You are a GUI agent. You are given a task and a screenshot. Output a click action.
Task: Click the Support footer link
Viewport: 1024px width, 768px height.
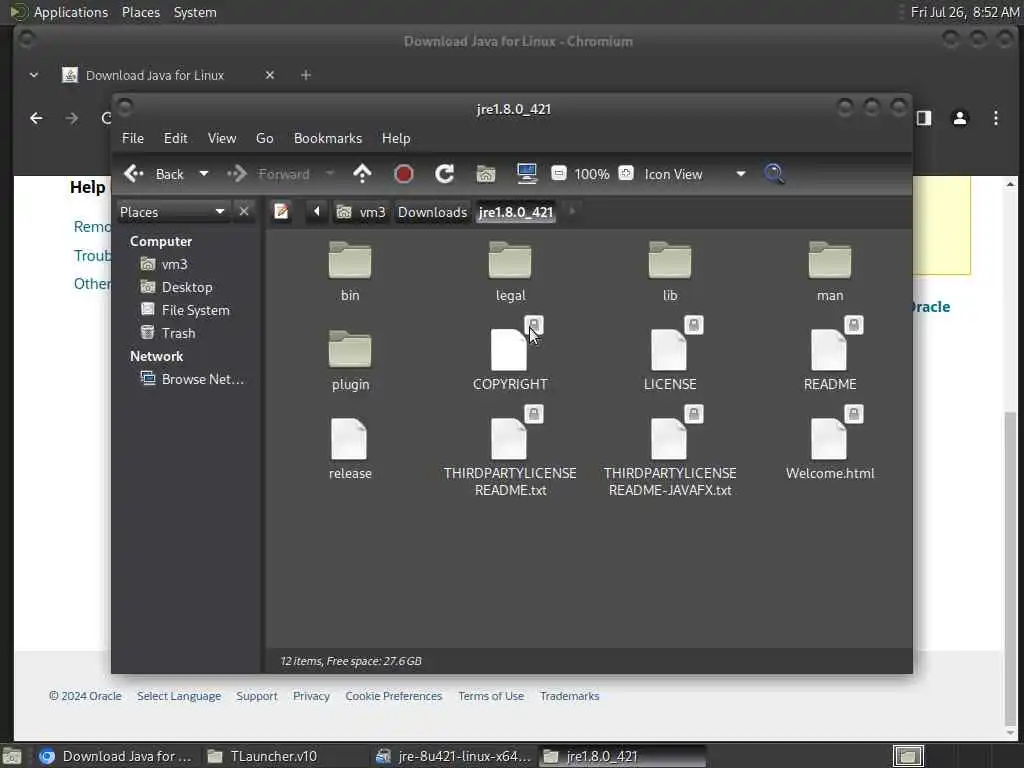(257, 696)
